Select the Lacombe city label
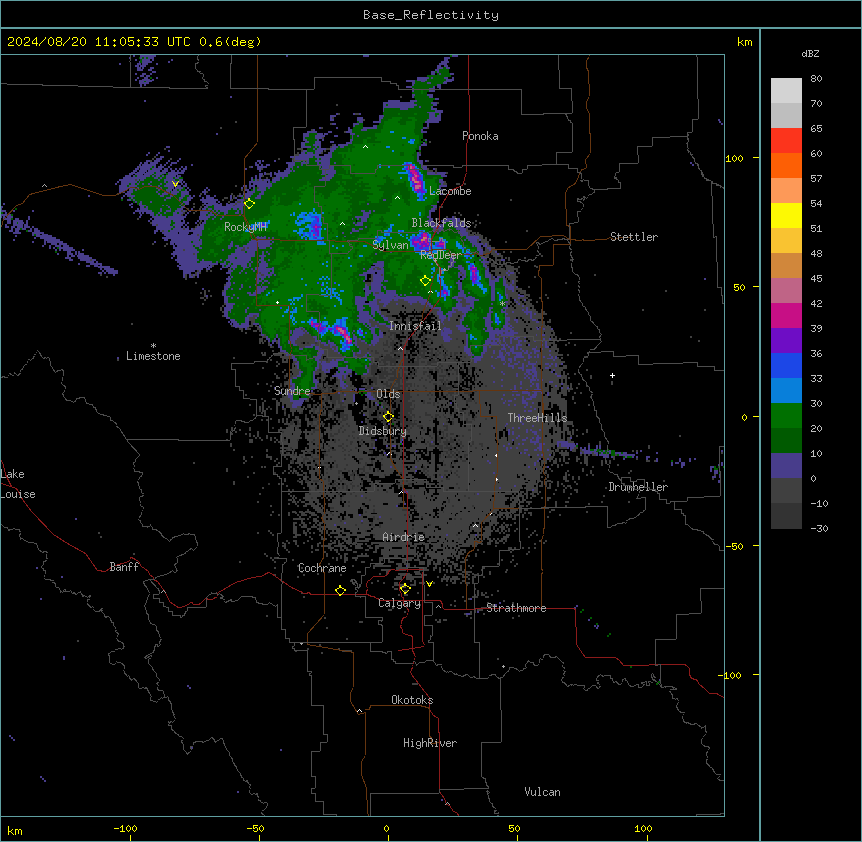Screen dimensions: 862x842 (x=450, y=191)
